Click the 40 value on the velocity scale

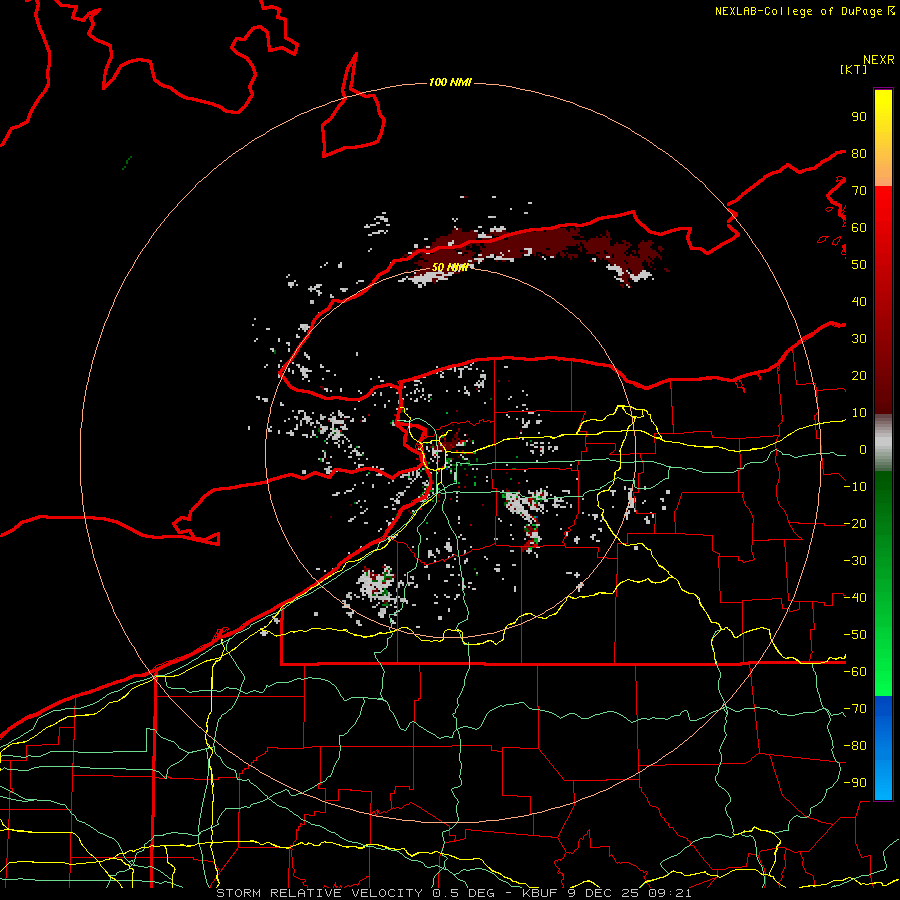(x=859, y=301)
